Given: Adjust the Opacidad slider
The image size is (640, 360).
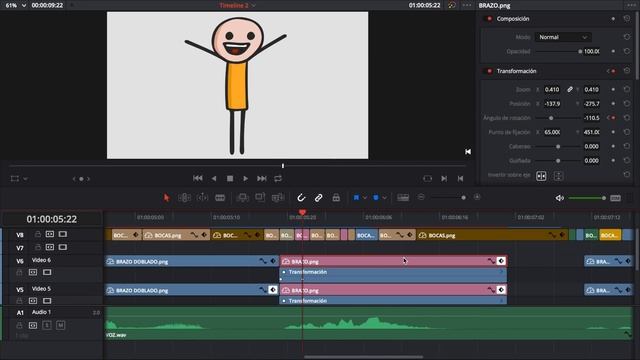Looking at the screenshot, I should (x=558, y=51).
